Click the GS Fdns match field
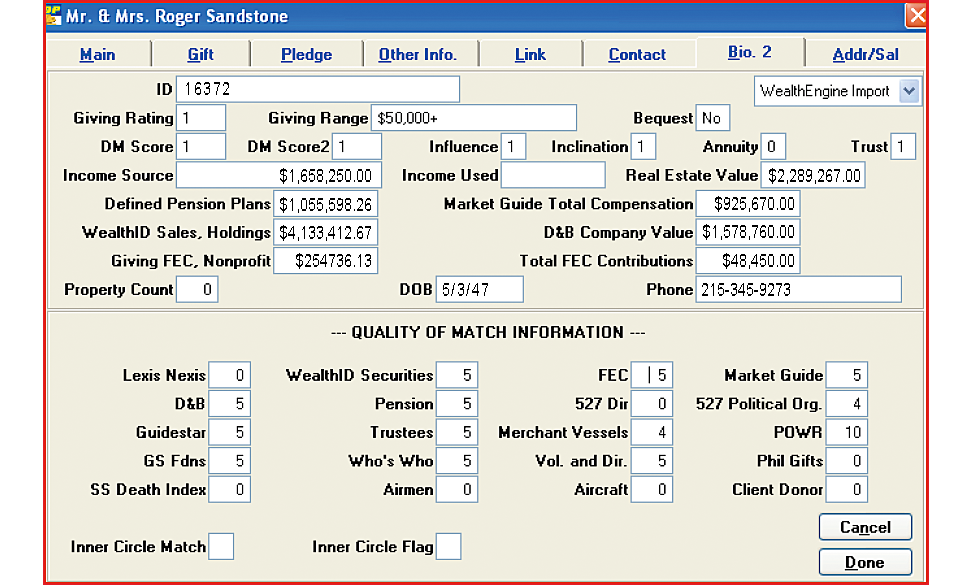This screenshot has height=585, width=970. [230, 461]
